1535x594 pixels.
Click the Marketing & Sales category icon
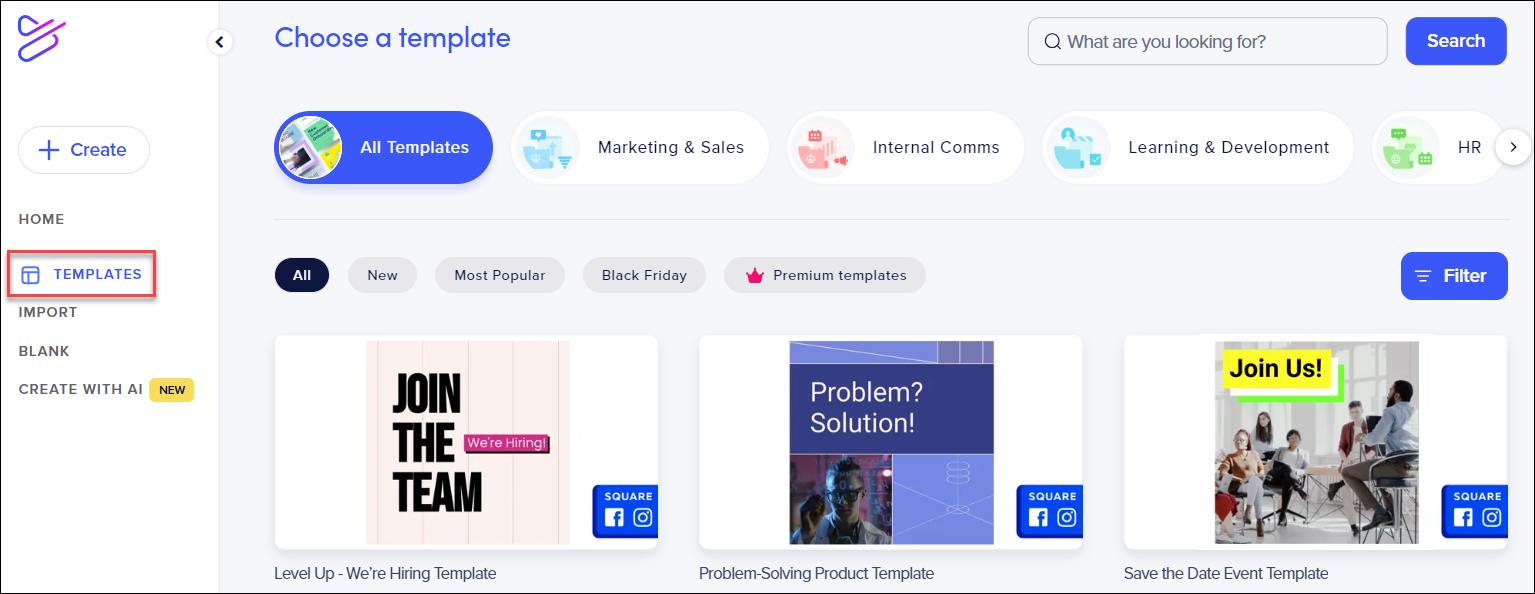(546, 148)
